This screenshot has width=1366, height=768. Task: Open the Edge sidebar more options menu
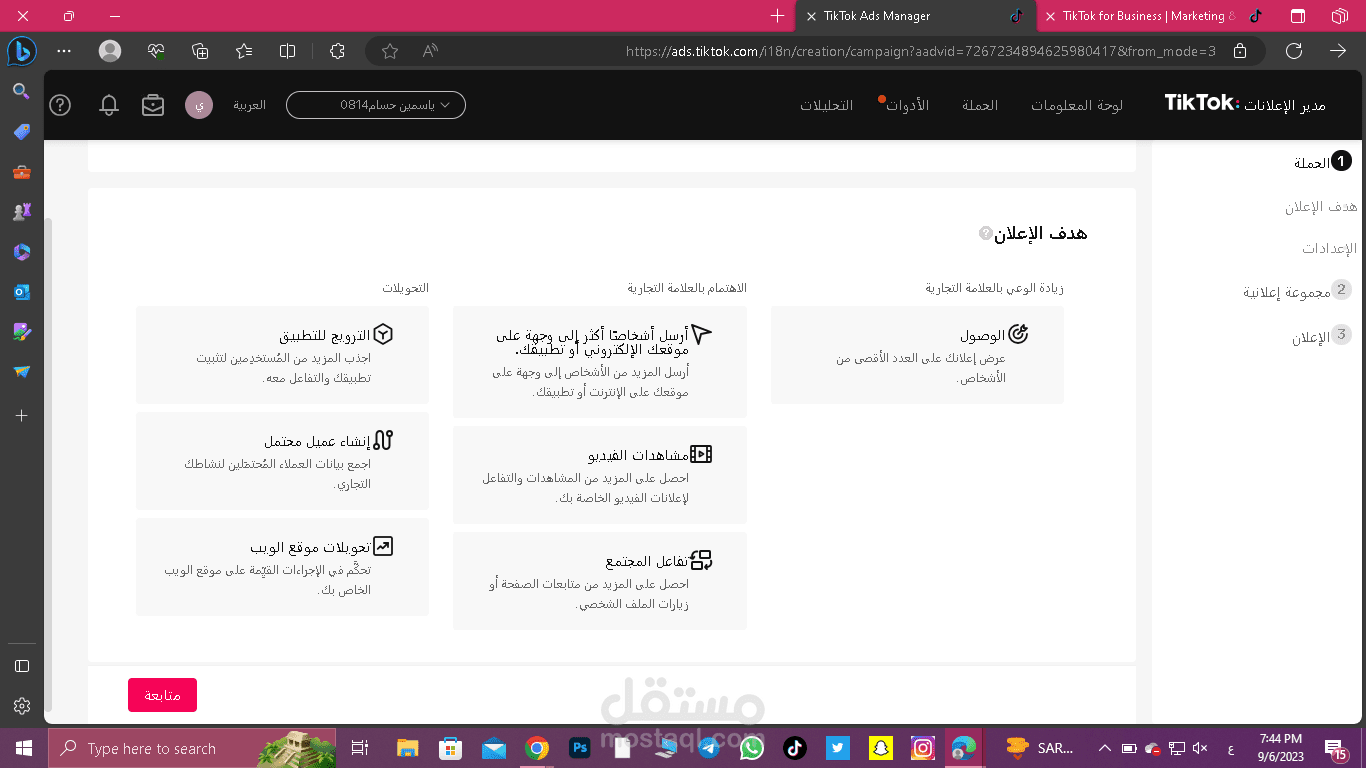[64, 51]
